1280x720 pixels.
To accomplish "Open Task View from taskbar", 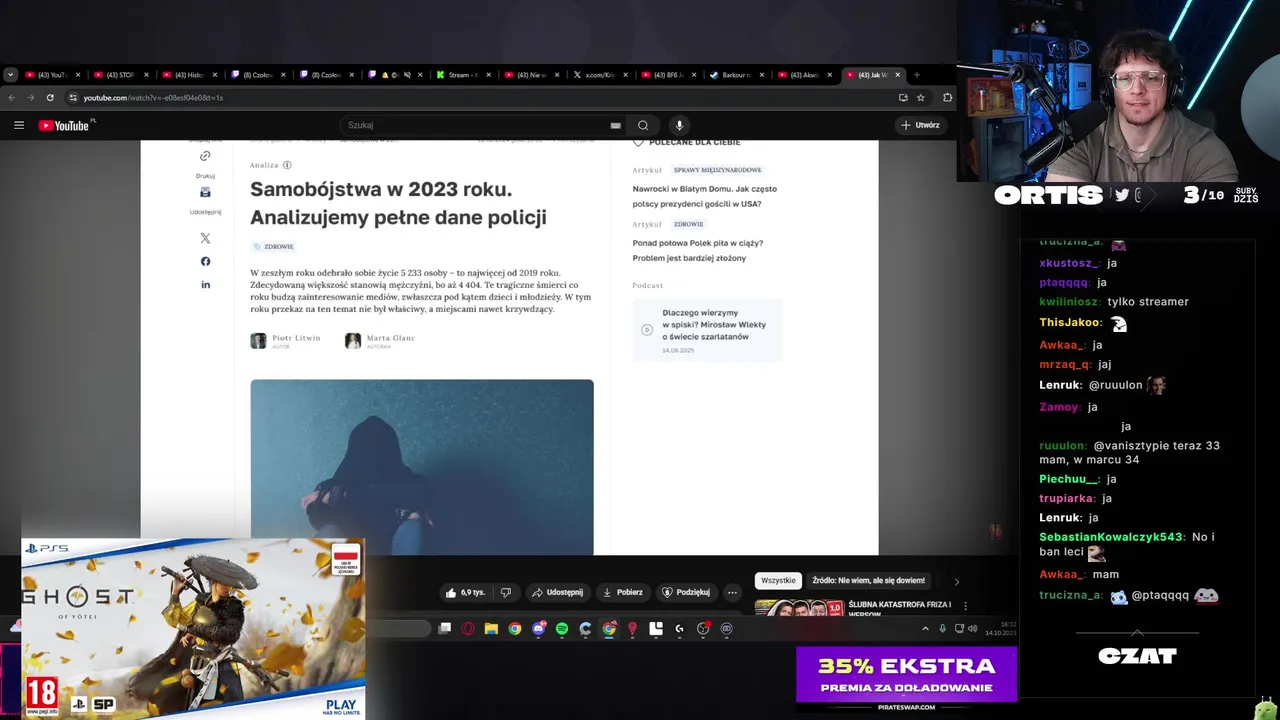I will 444,628.
